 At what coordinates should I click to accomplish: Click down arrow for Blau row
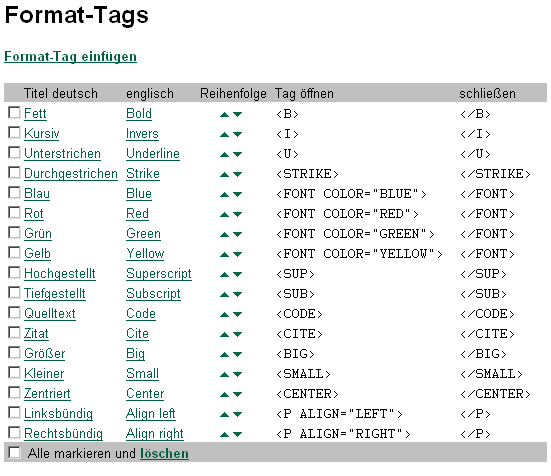tap(238, 195)
